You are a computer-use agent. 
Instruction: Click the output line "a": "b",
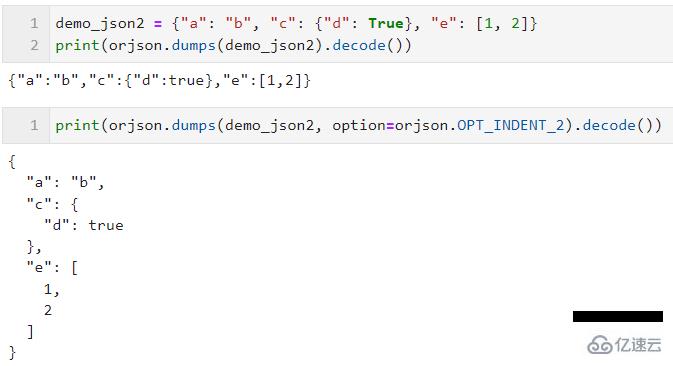tap(65, 183)
